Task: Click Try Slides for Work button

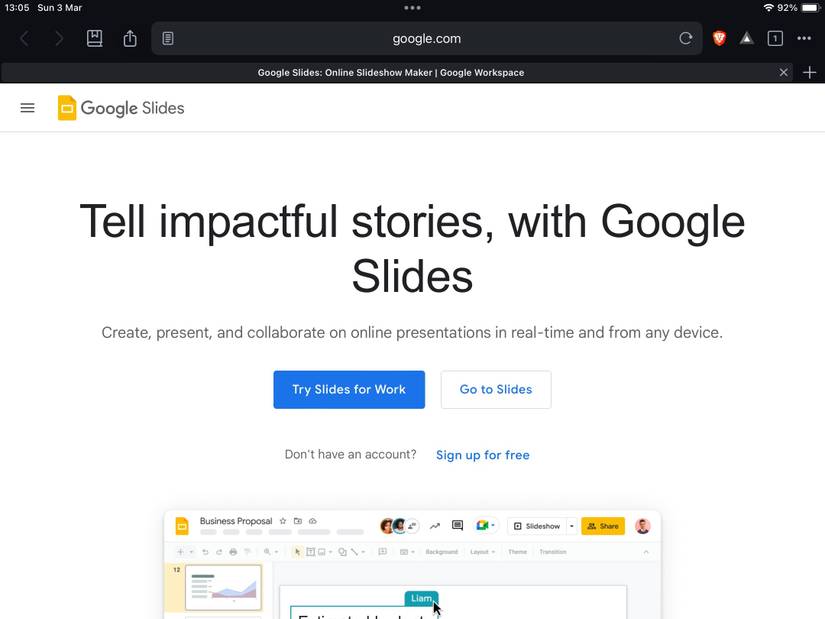Action: click(349, 390)
